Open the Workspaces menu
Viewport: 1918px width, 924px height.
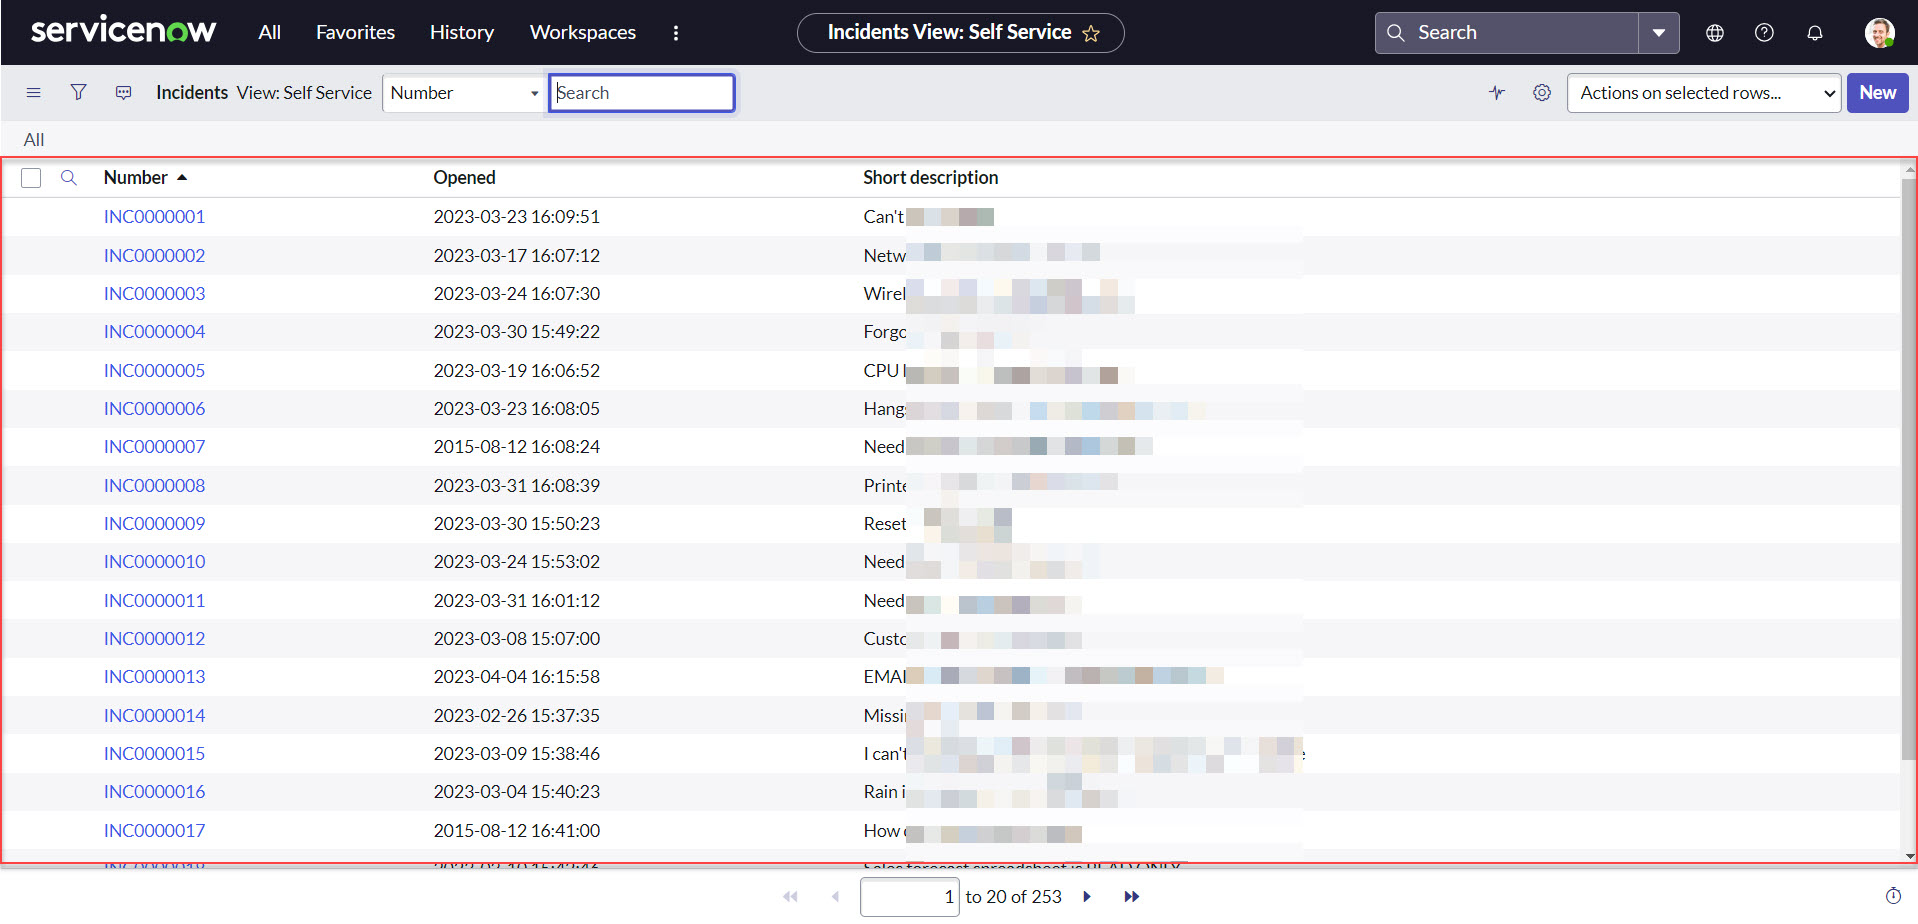click(582, 32)
